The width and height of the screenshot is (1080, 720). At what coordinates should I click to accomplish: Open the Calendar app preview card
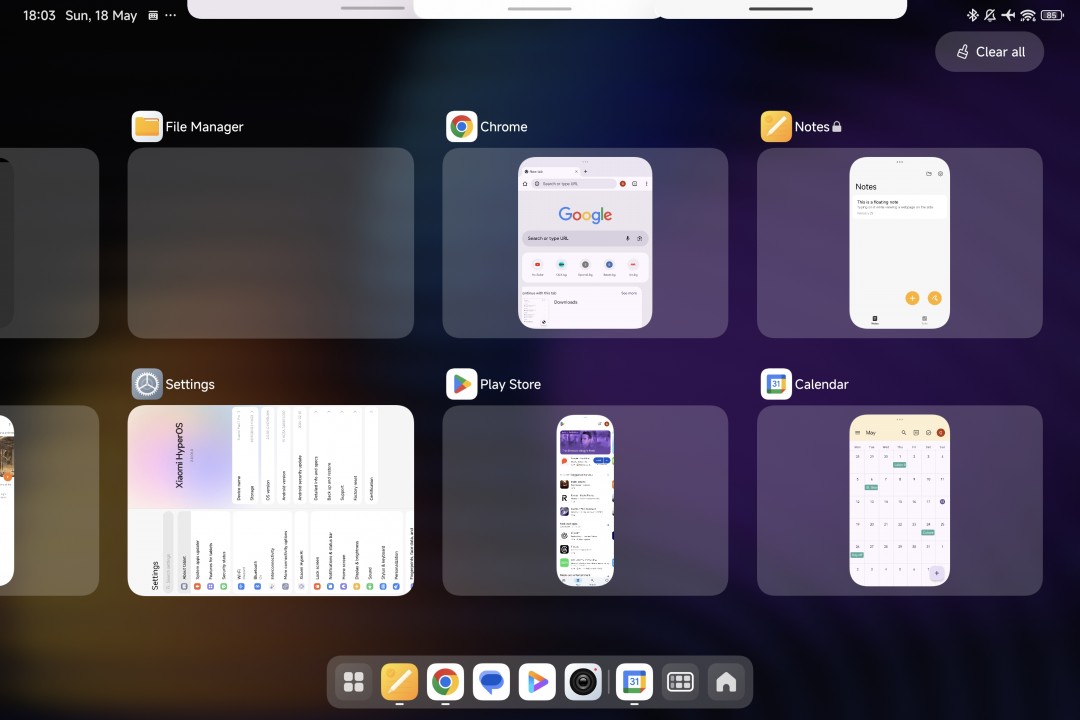click(x=899, y=500)
